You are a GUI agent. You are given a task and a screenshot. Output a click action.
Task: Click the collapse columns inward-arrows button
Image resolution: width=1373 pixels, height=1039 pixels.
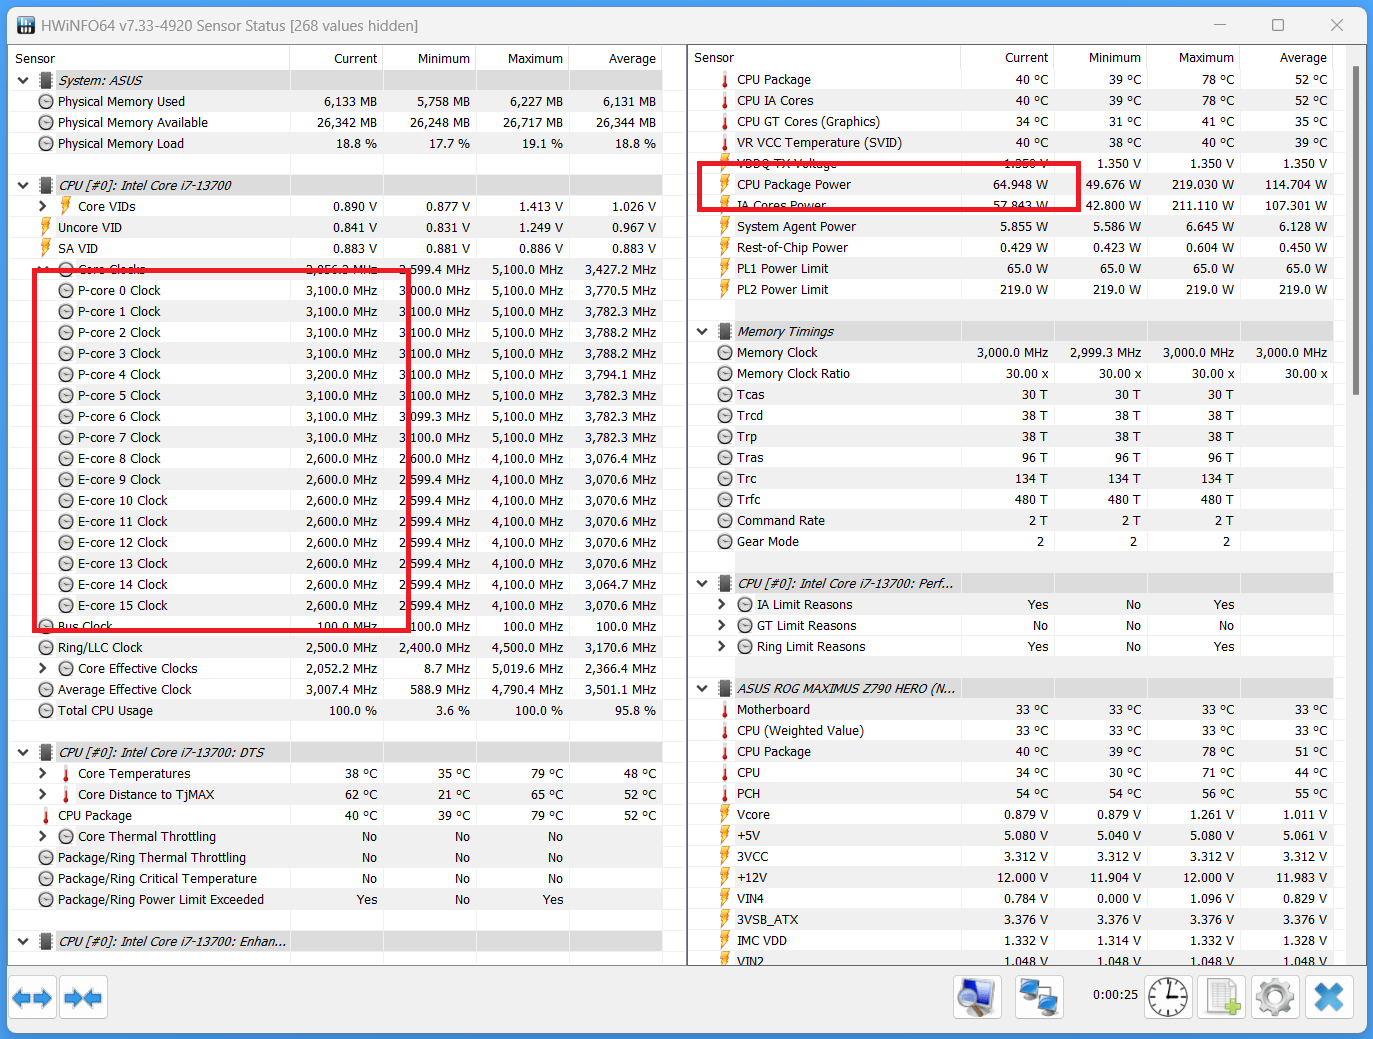pos(82,998)
